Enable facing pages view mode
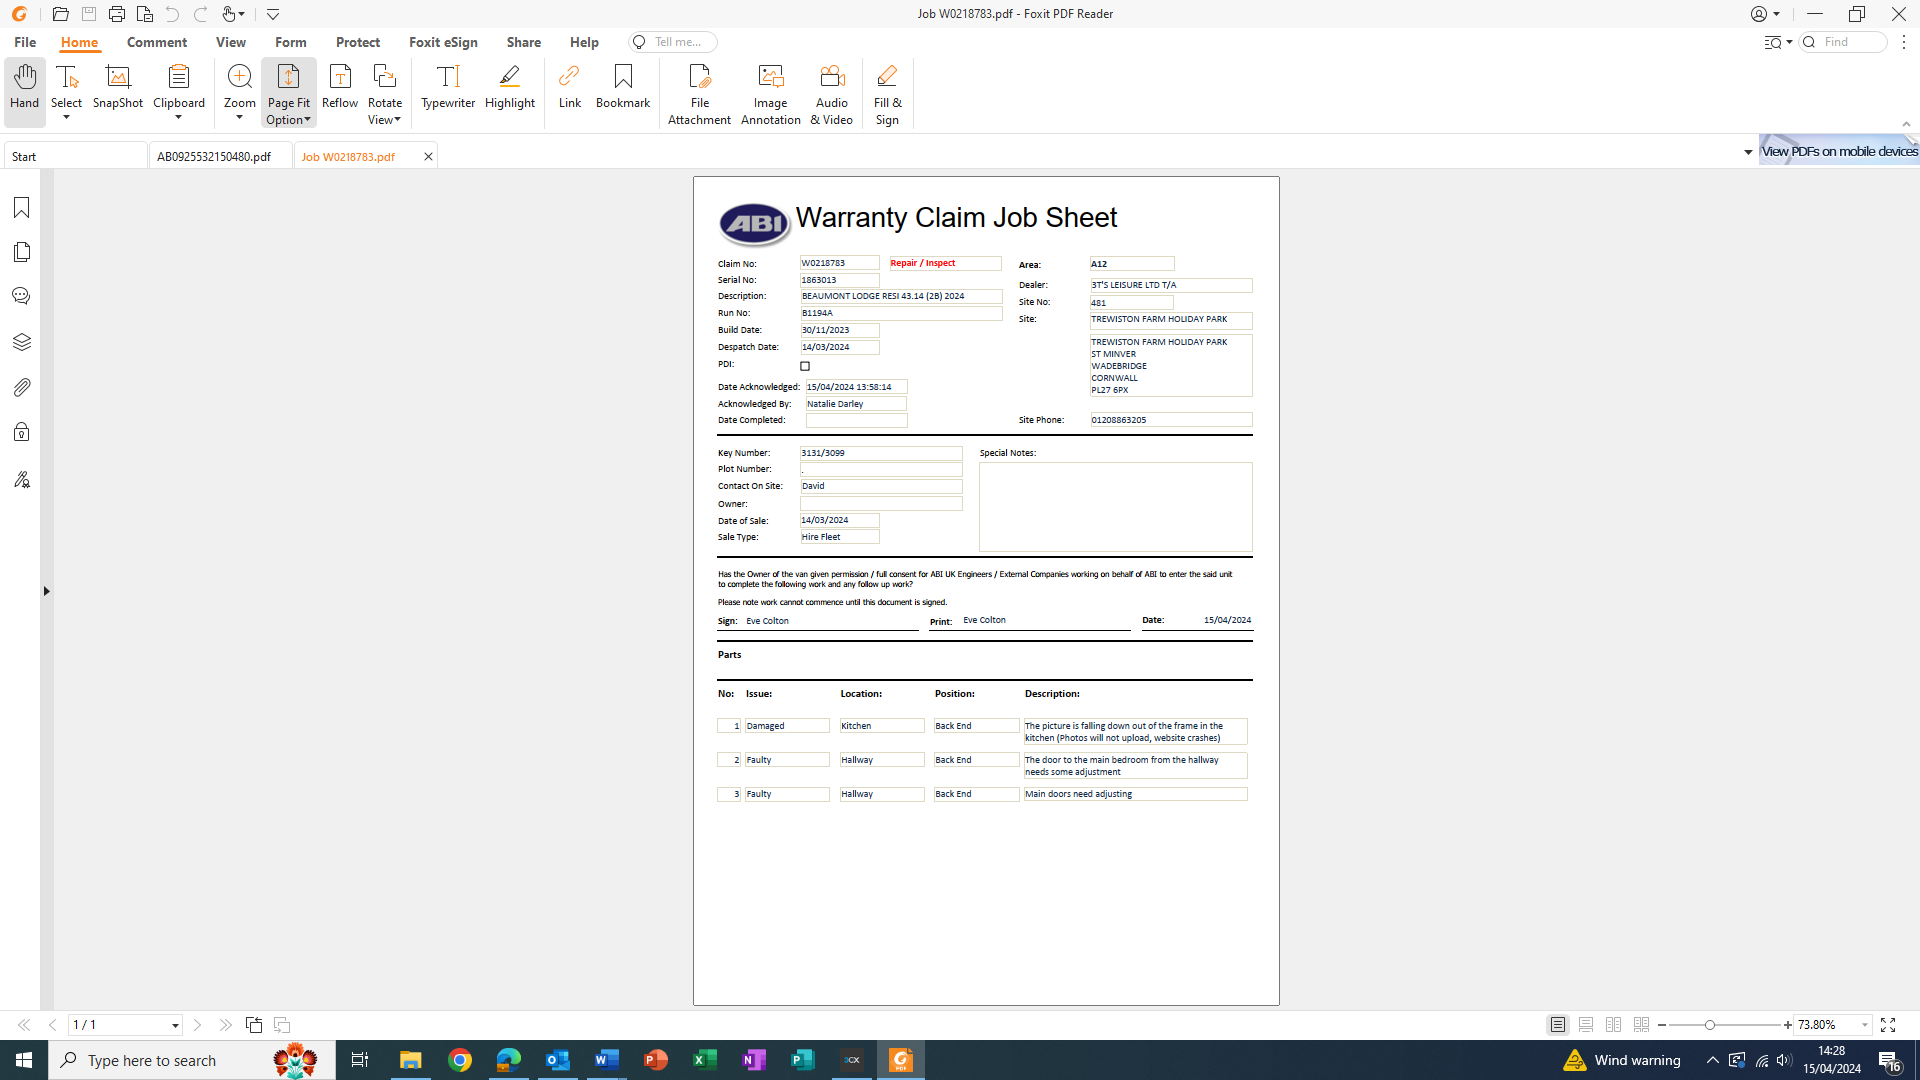The height and width of the screenshot is (1080, 1920). 1613,1025
